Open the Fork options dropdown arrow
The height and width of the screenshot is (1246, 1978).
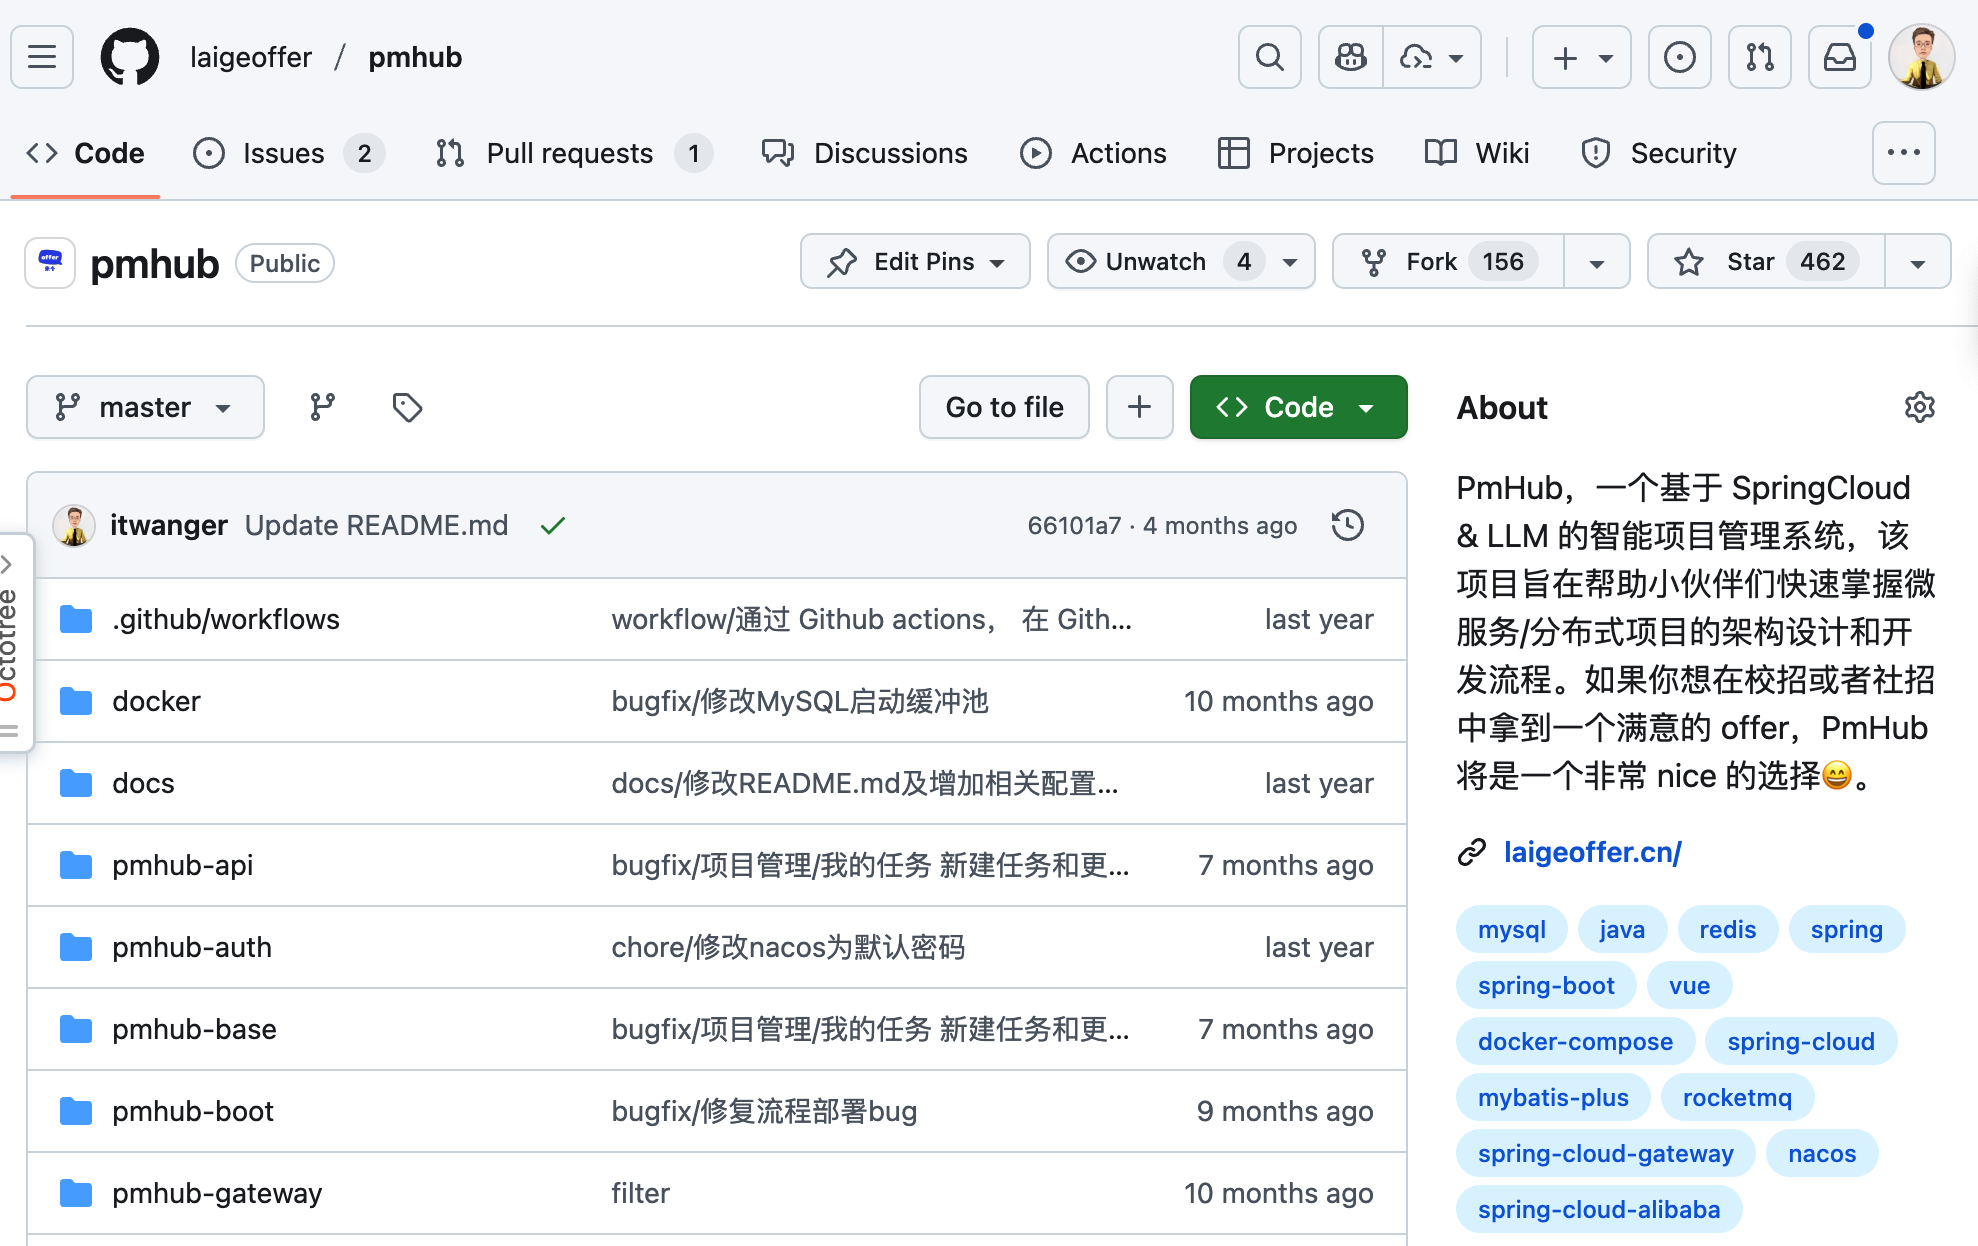[1597, 262]
